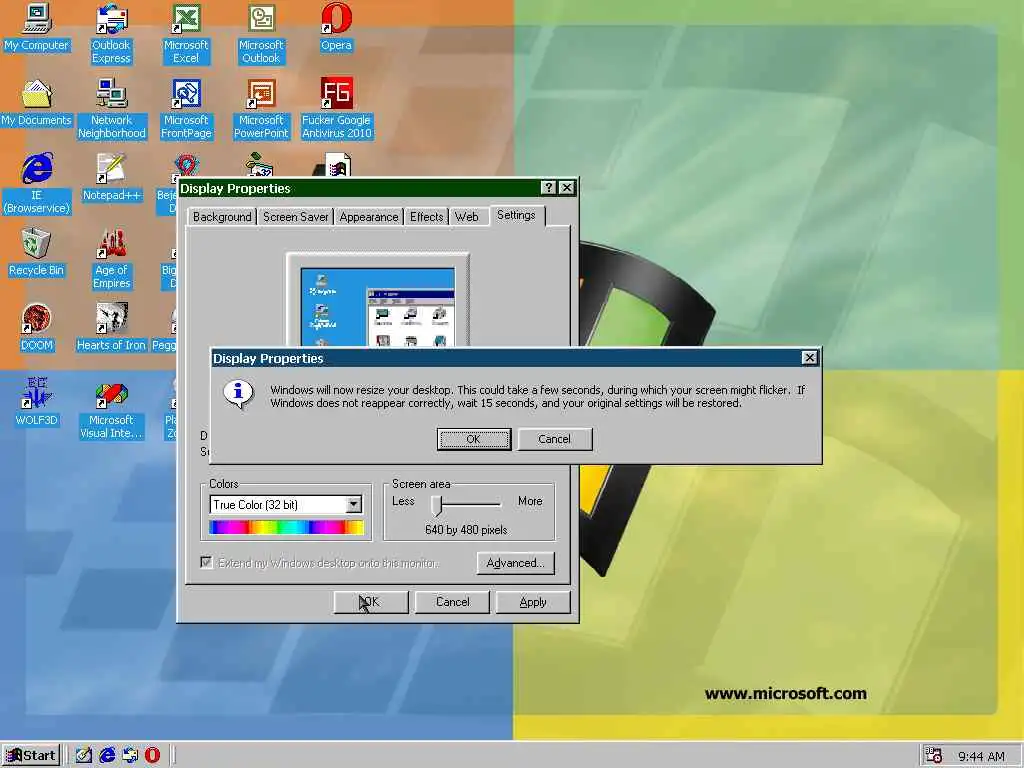
Task: Click Cancel in the resize message box
Action: (x=554, y=439)
